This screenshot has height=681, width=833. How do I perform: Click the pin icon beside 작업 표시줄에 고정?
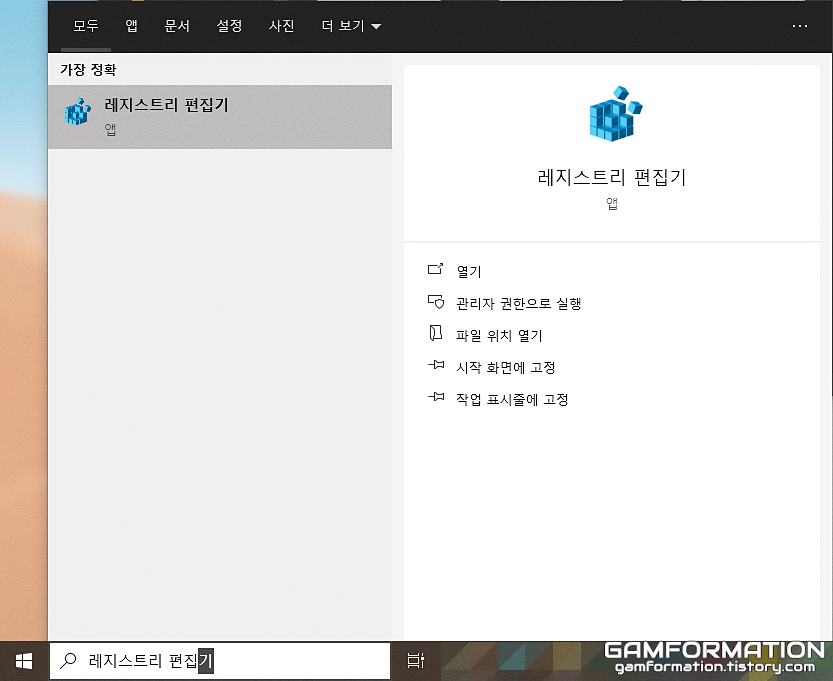[436, 397]
